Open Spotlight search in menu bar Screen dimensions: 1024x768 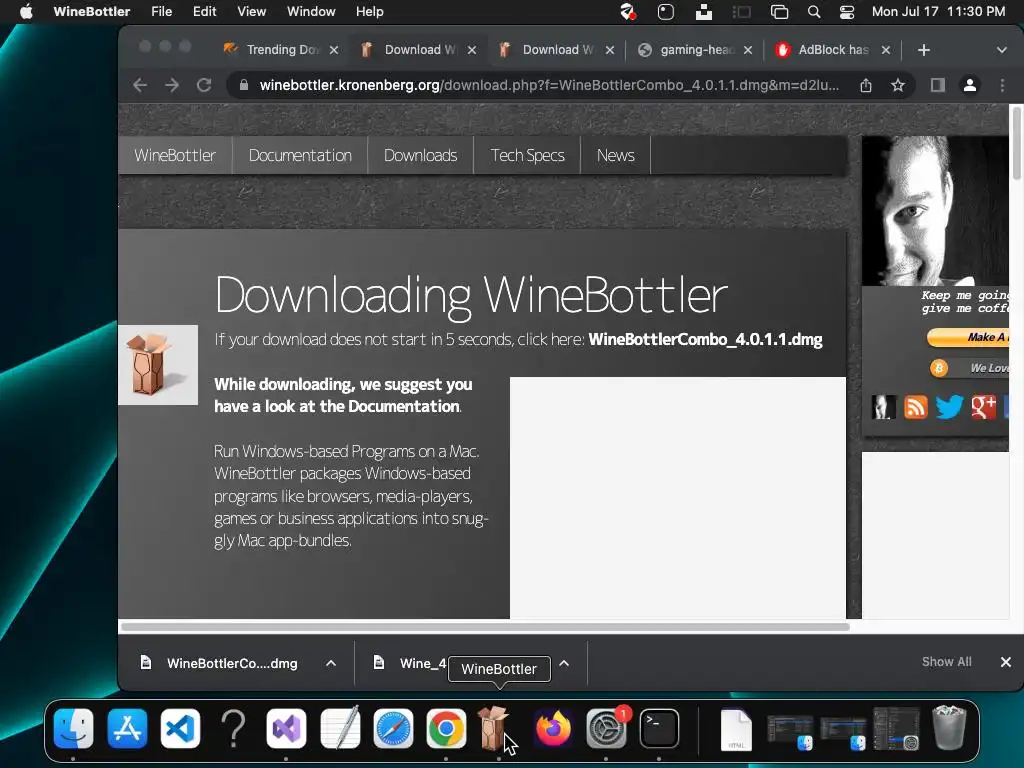(814, 12)
